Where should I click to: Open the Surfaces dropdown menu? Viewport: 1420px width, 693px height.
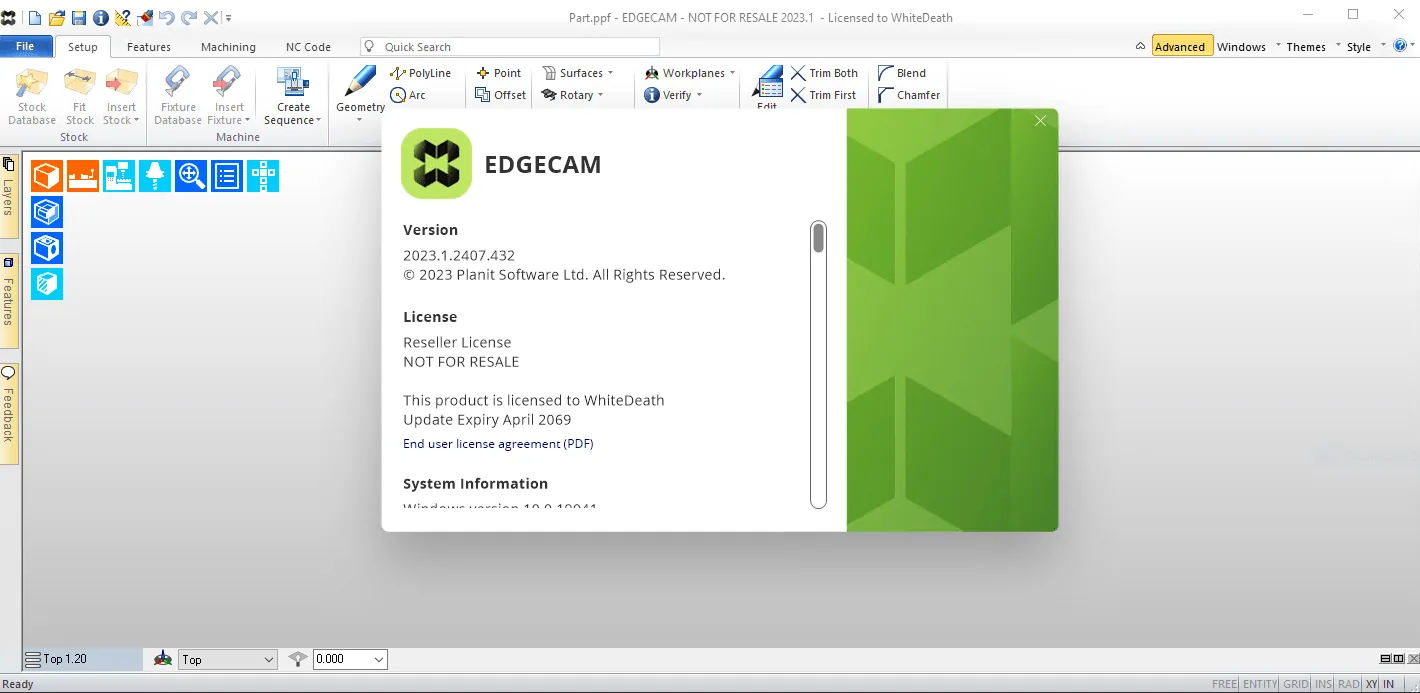tap(578, 73)
